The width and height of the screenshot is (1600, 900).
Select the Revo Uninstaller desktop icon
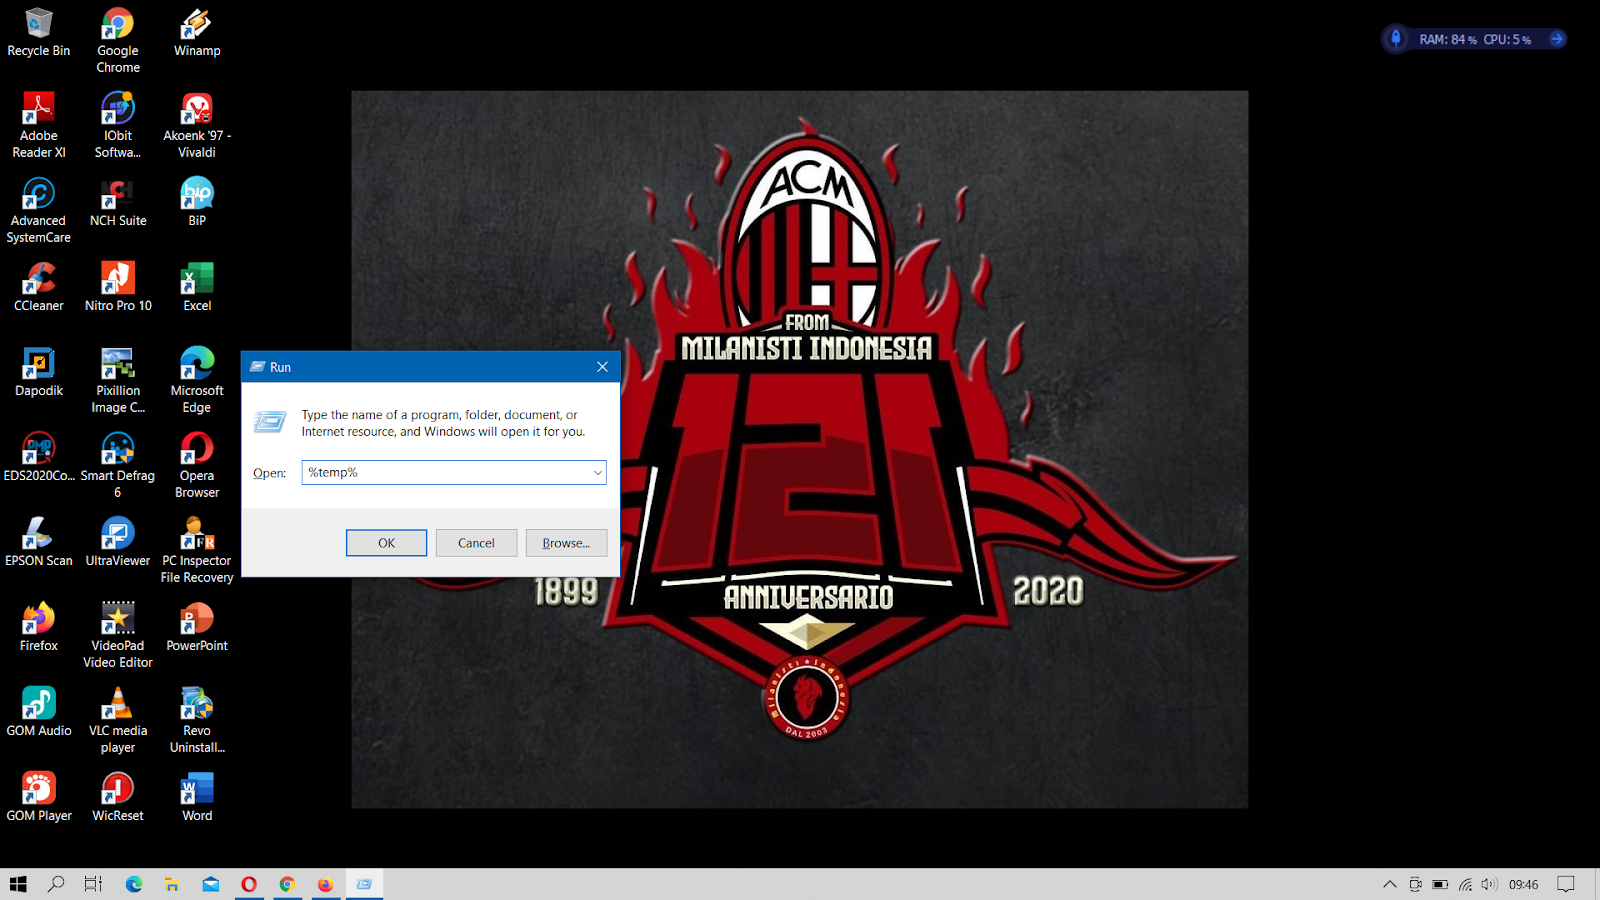pos(197,720)
